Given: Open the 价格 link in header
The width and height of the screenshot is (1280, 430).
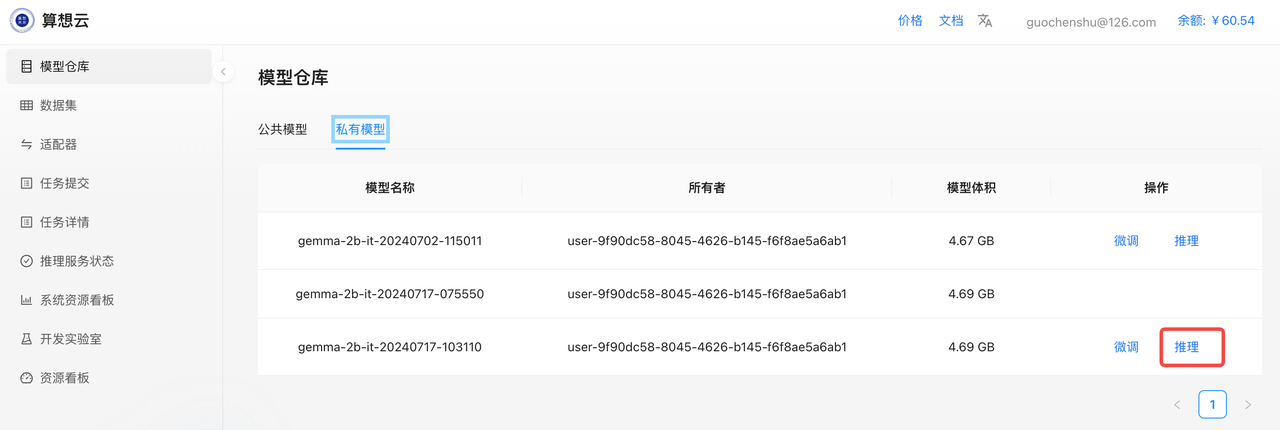Looking at the screenshot, I should pyautogui.click(x=910, y=21).
